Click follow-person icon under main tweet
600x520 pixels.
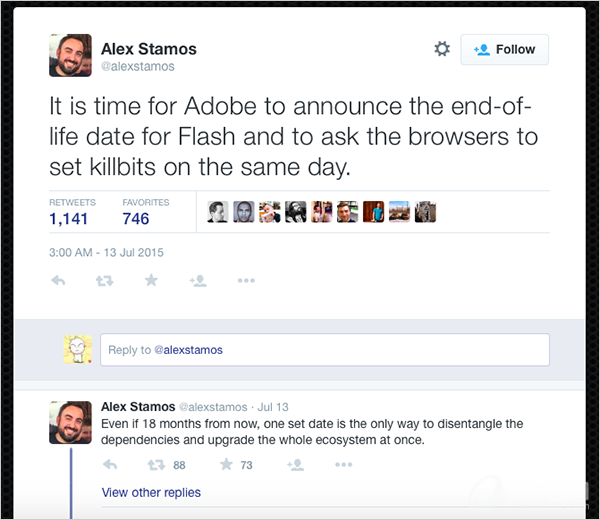(198, 281)
